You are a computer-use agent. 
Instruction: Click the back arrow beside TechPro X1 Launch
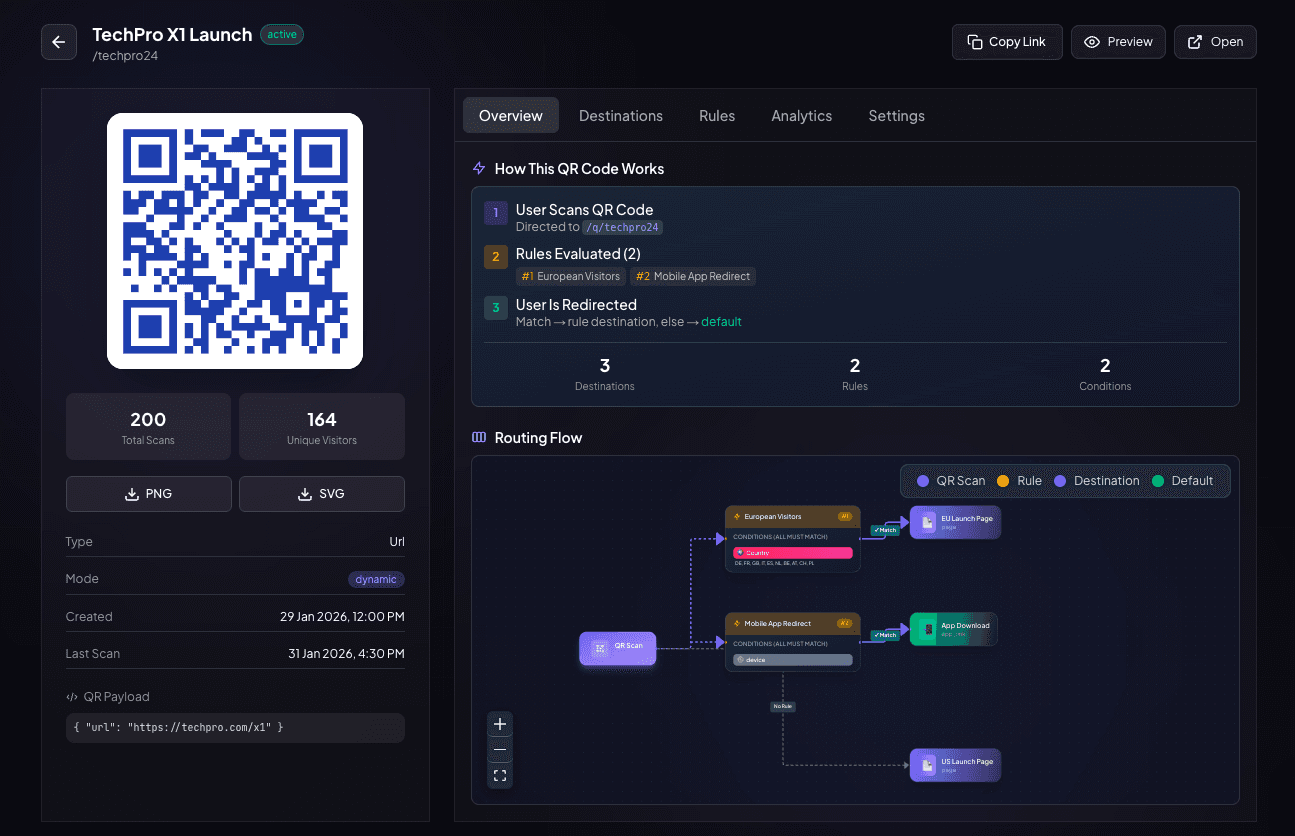pyautogui.click(x=58, y=41)
